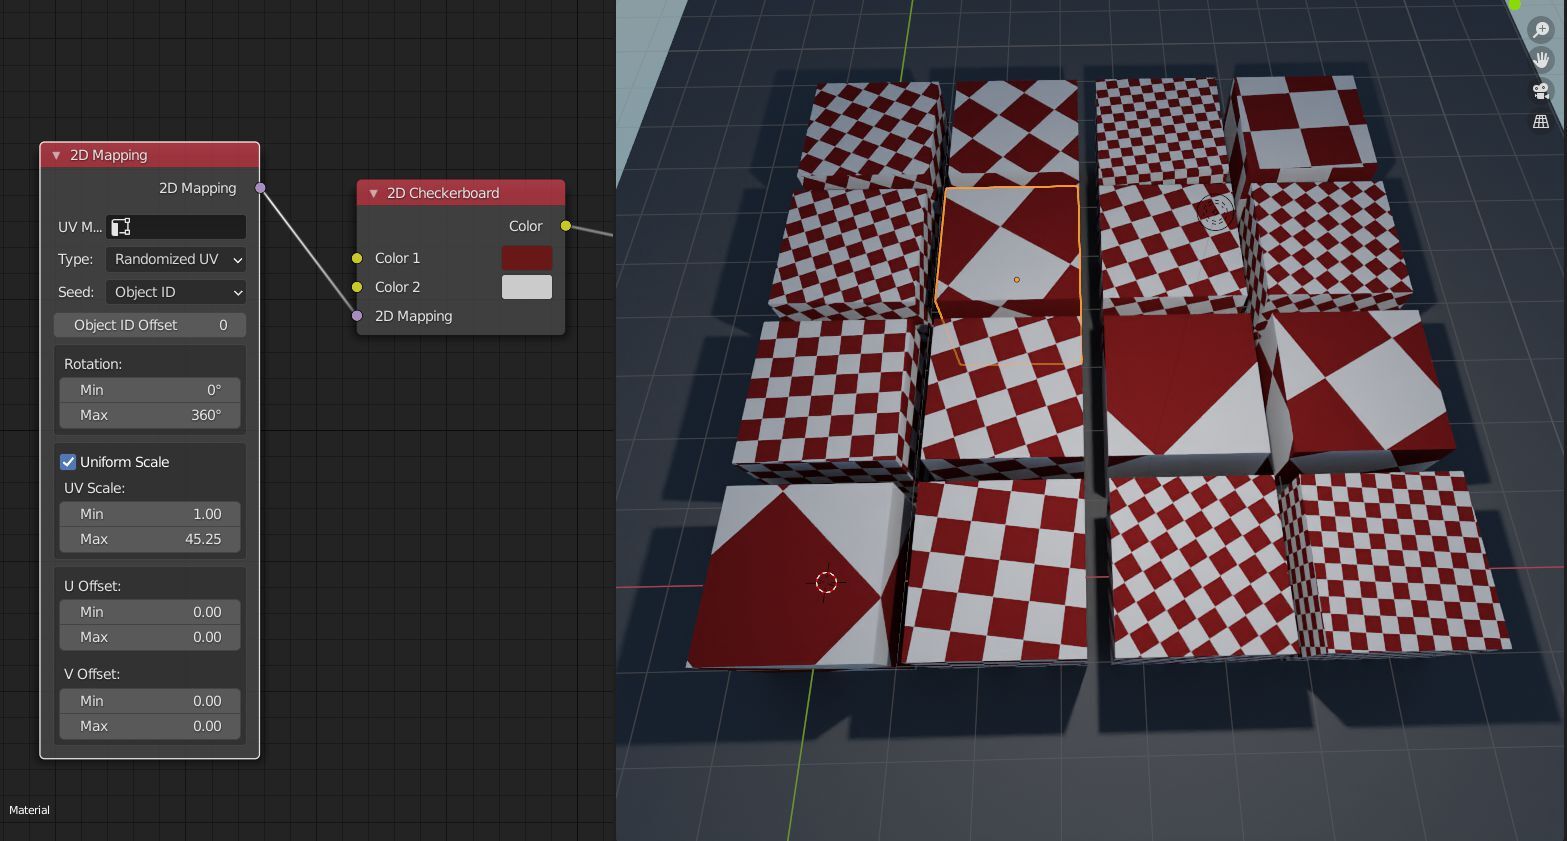This screenshot has width=1567, height=841.
Task: Click the Color 1 input socket
Action: pos(357,258)
